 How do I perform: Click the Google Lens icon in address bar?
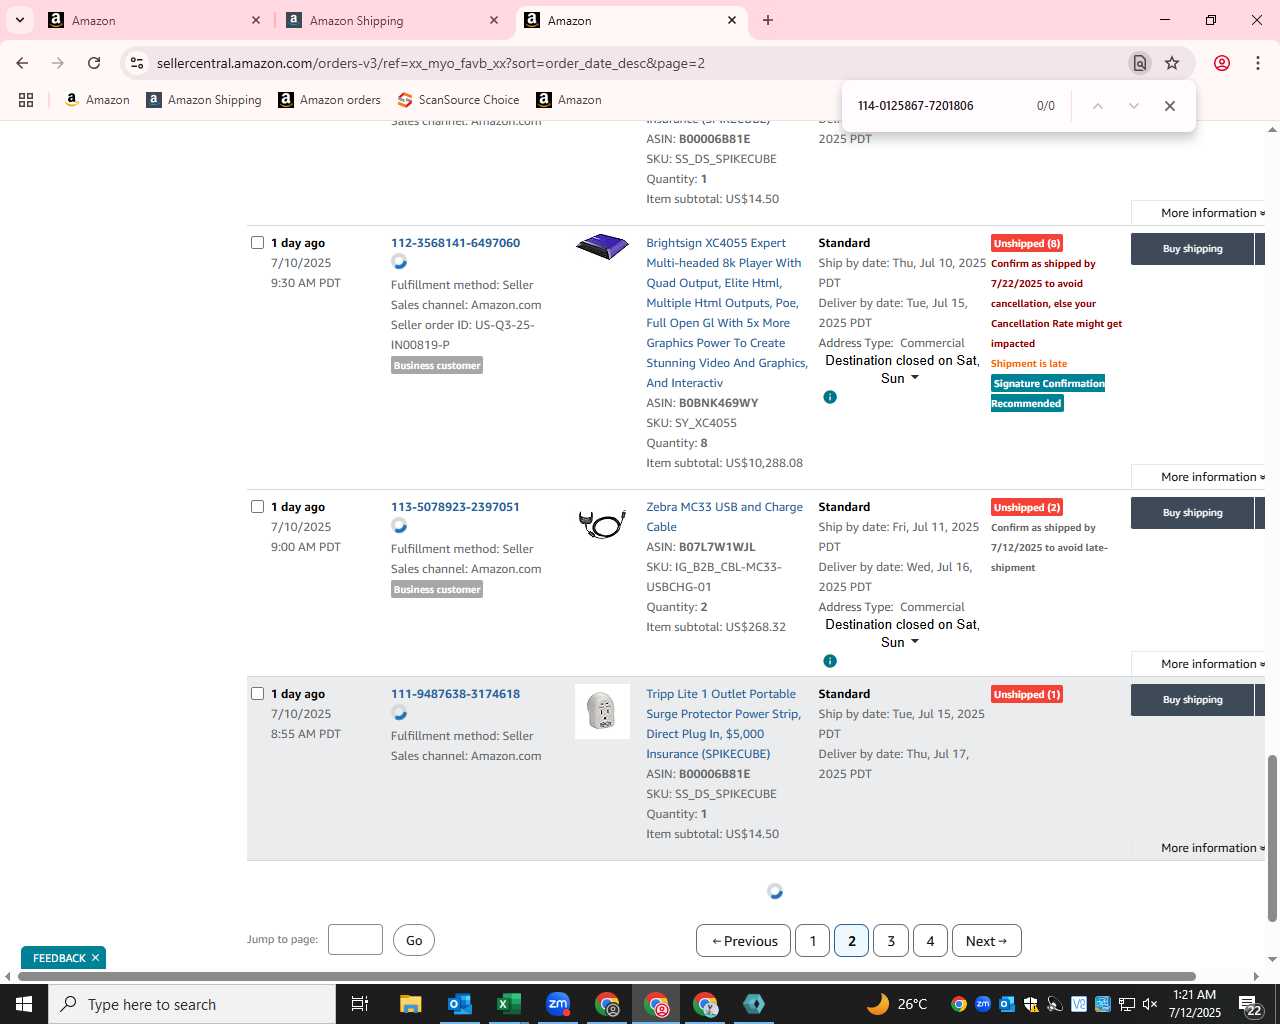1139,63
